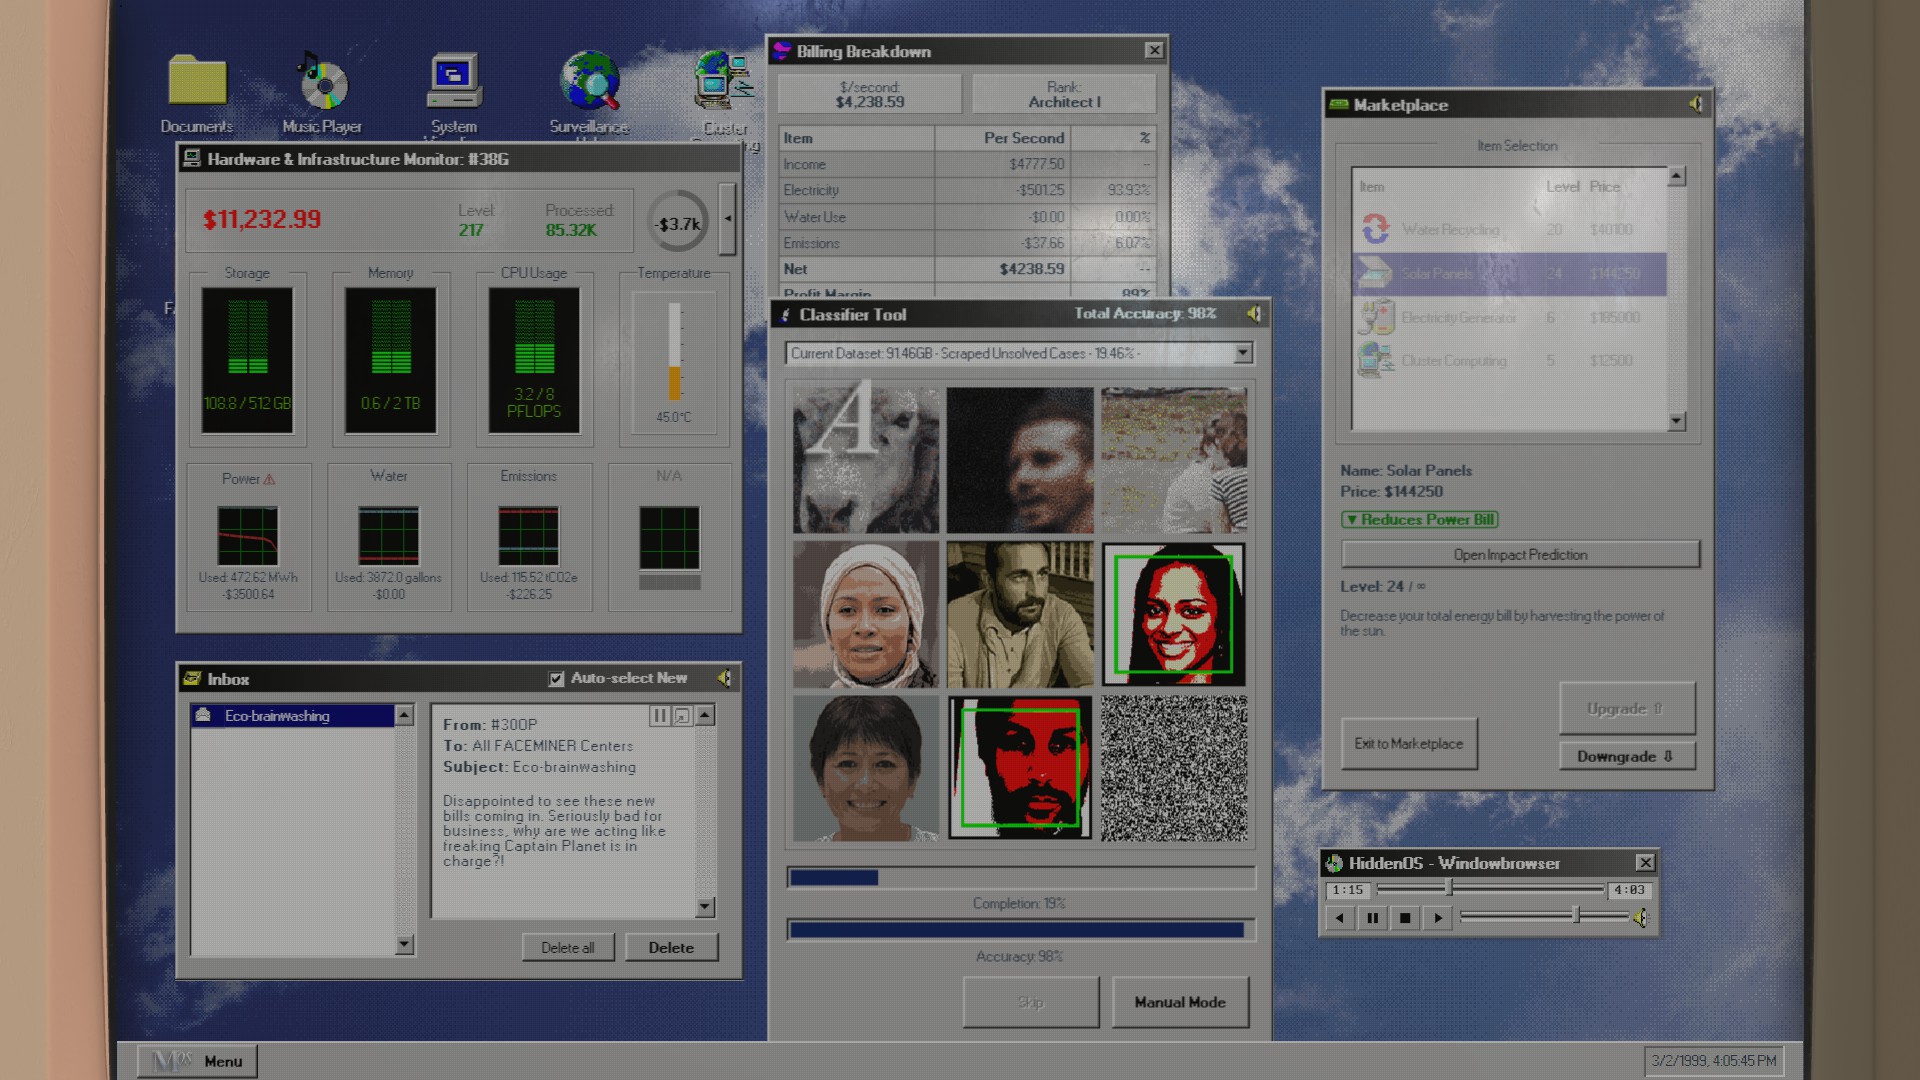Open the Surveillance desktop icon
1920x1080 pixels.
(x=589, y=82)
